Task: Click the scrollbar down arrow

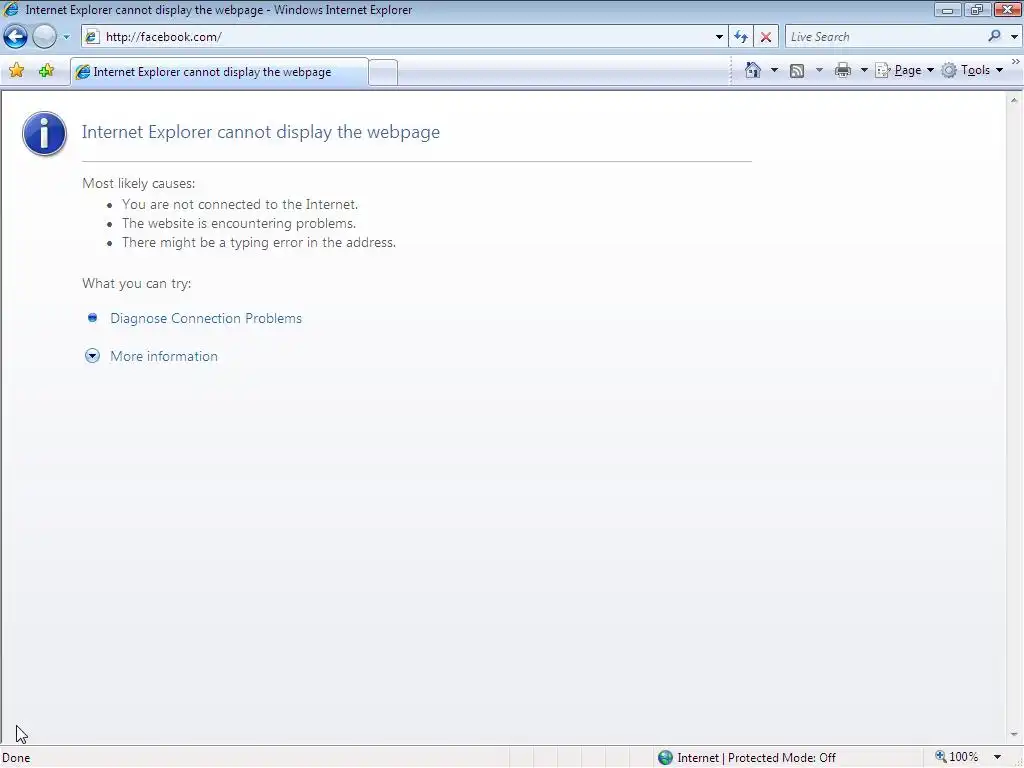Action: pos(1014,735)
